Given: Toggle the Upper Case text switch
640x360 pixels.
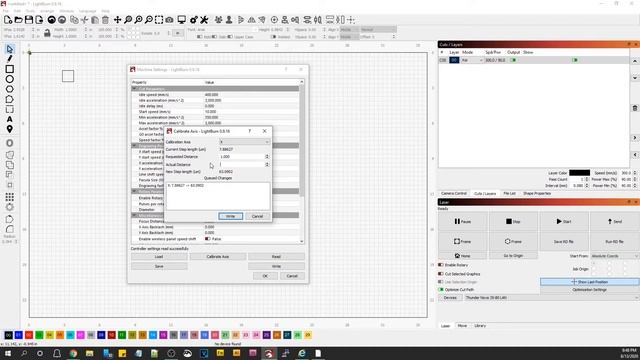Looking at the screenshot, I should (230, 37).
